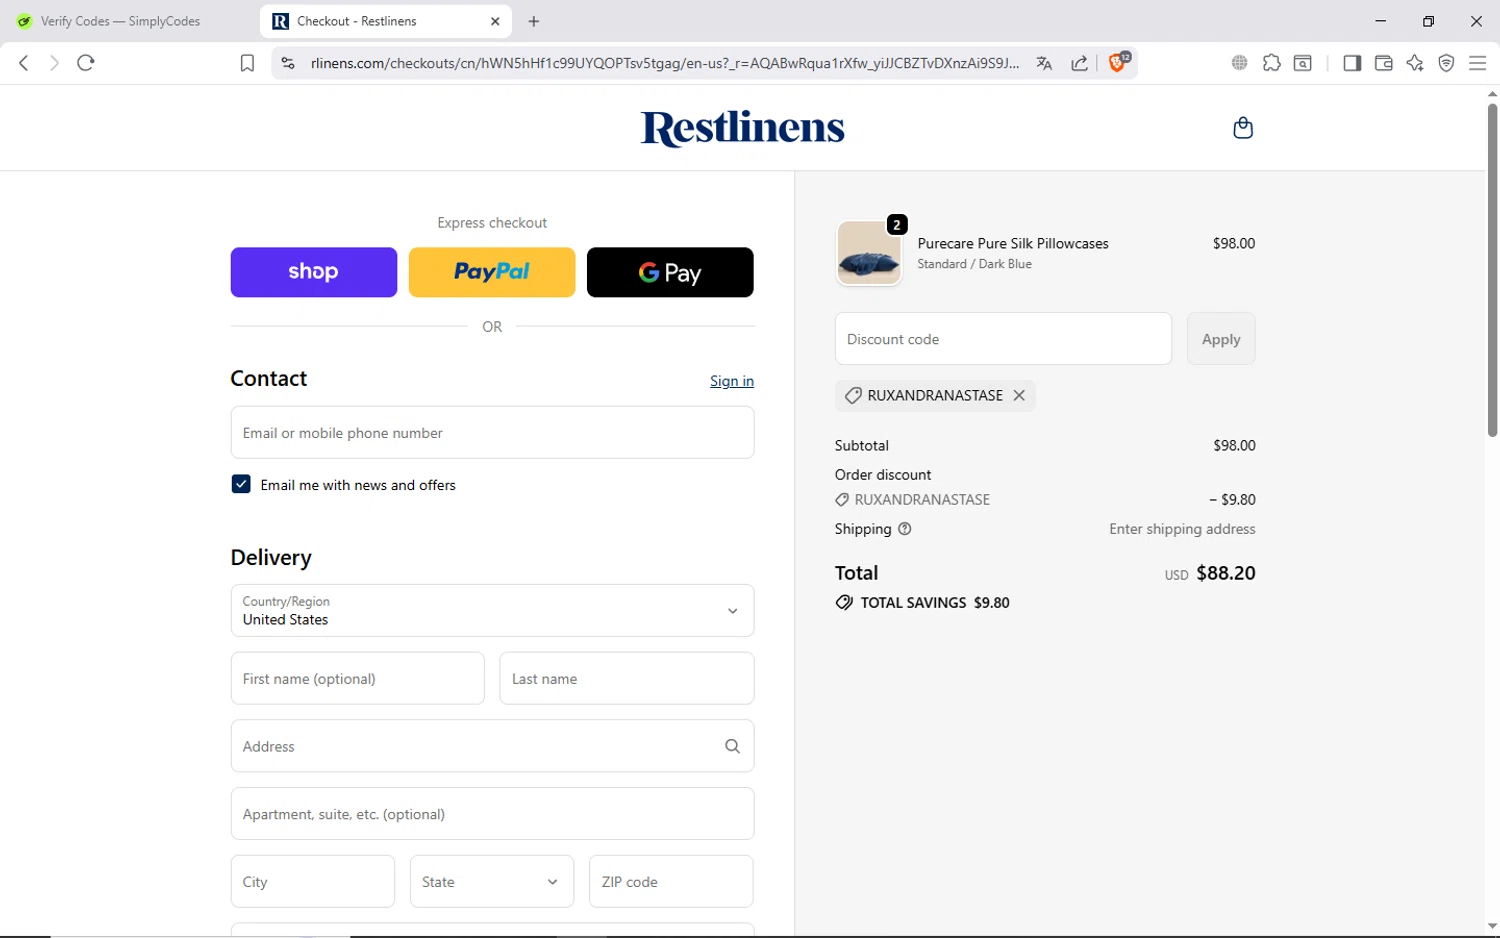1500x938 pixels.
Task: Open Brave Shields lion icon
Action: tap(1119, 62)
